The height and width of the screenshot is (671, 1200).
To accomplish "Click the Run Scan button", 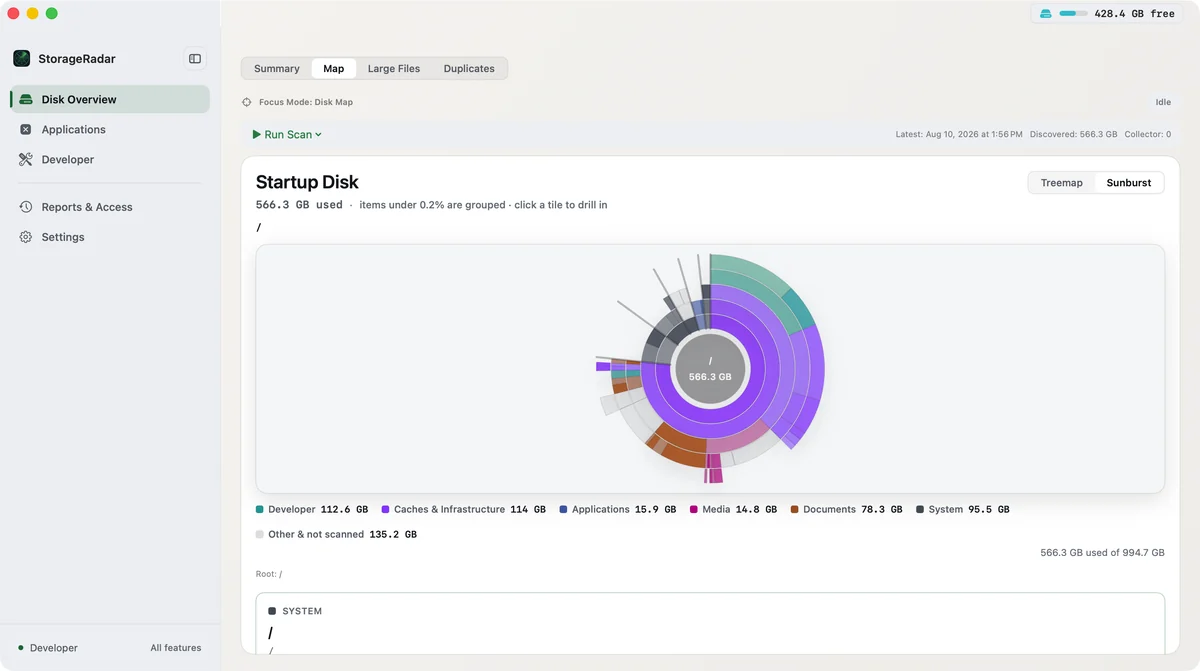I will tap(288, 134).
